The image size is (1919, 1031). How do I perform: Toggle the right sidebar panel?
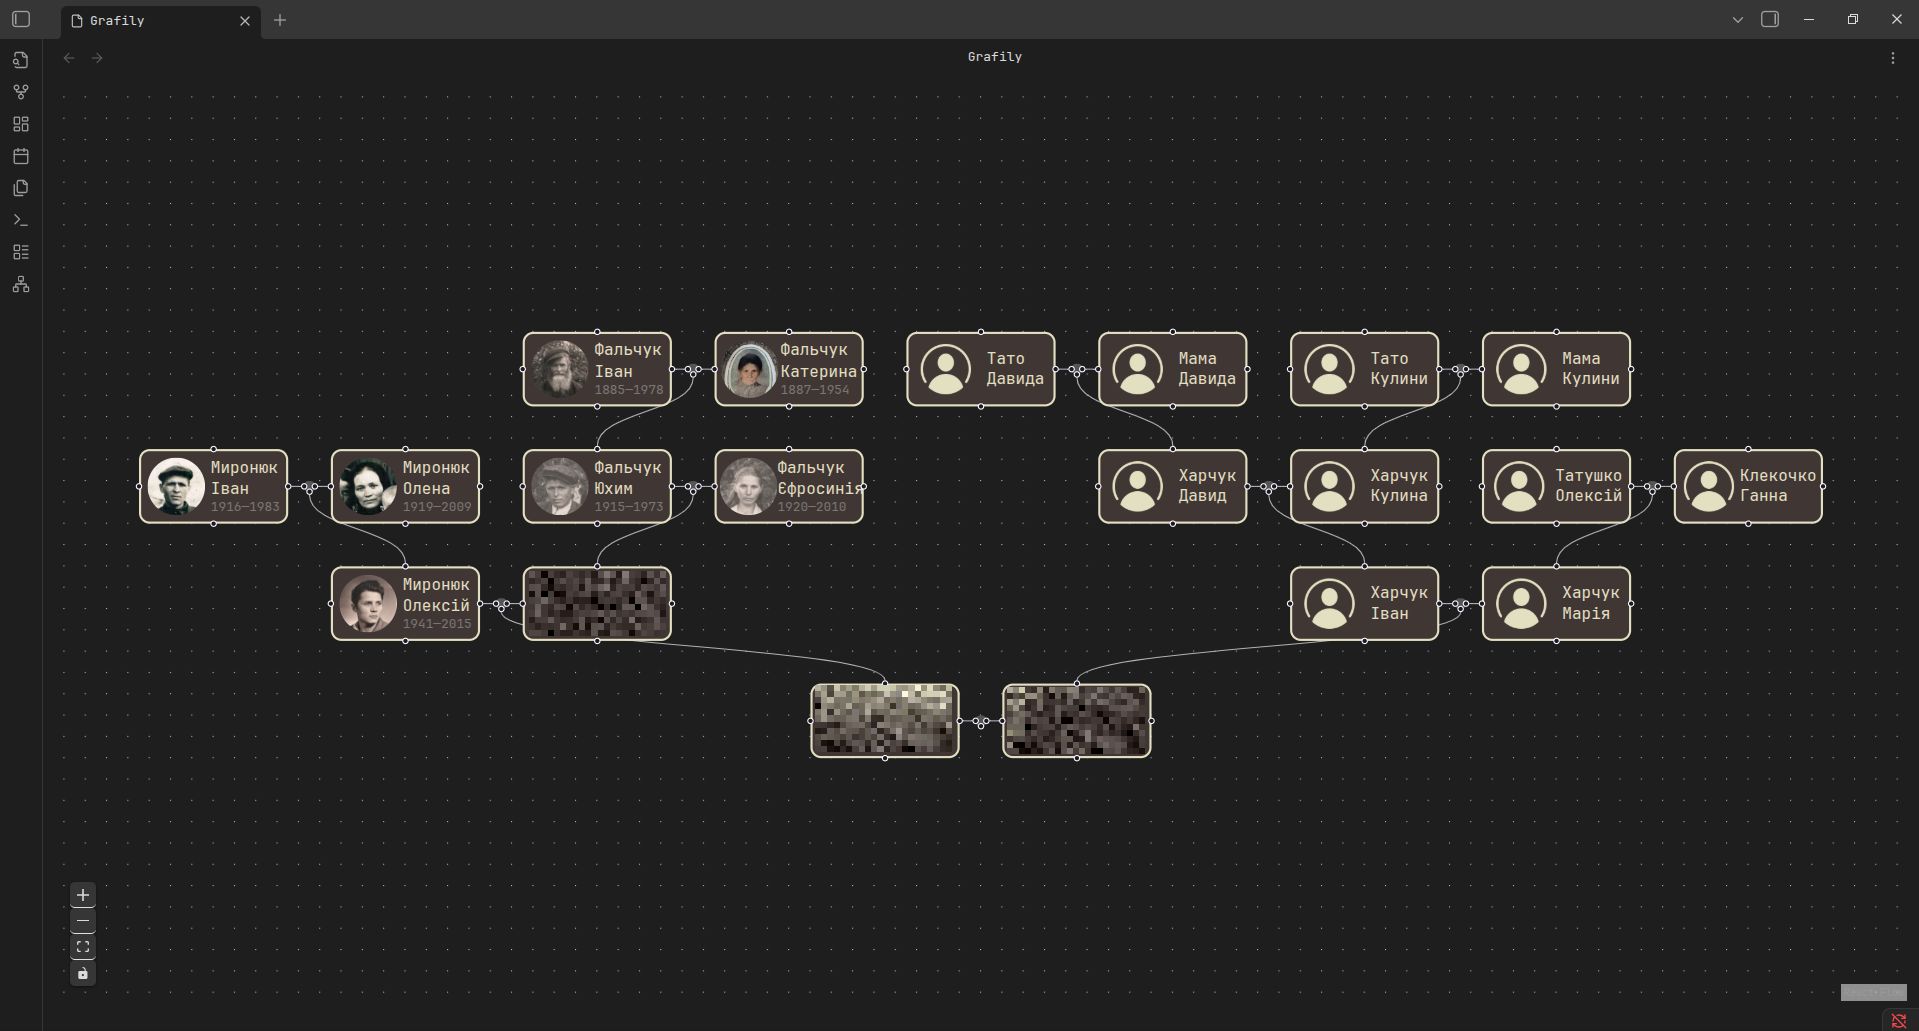point(1770,19)
